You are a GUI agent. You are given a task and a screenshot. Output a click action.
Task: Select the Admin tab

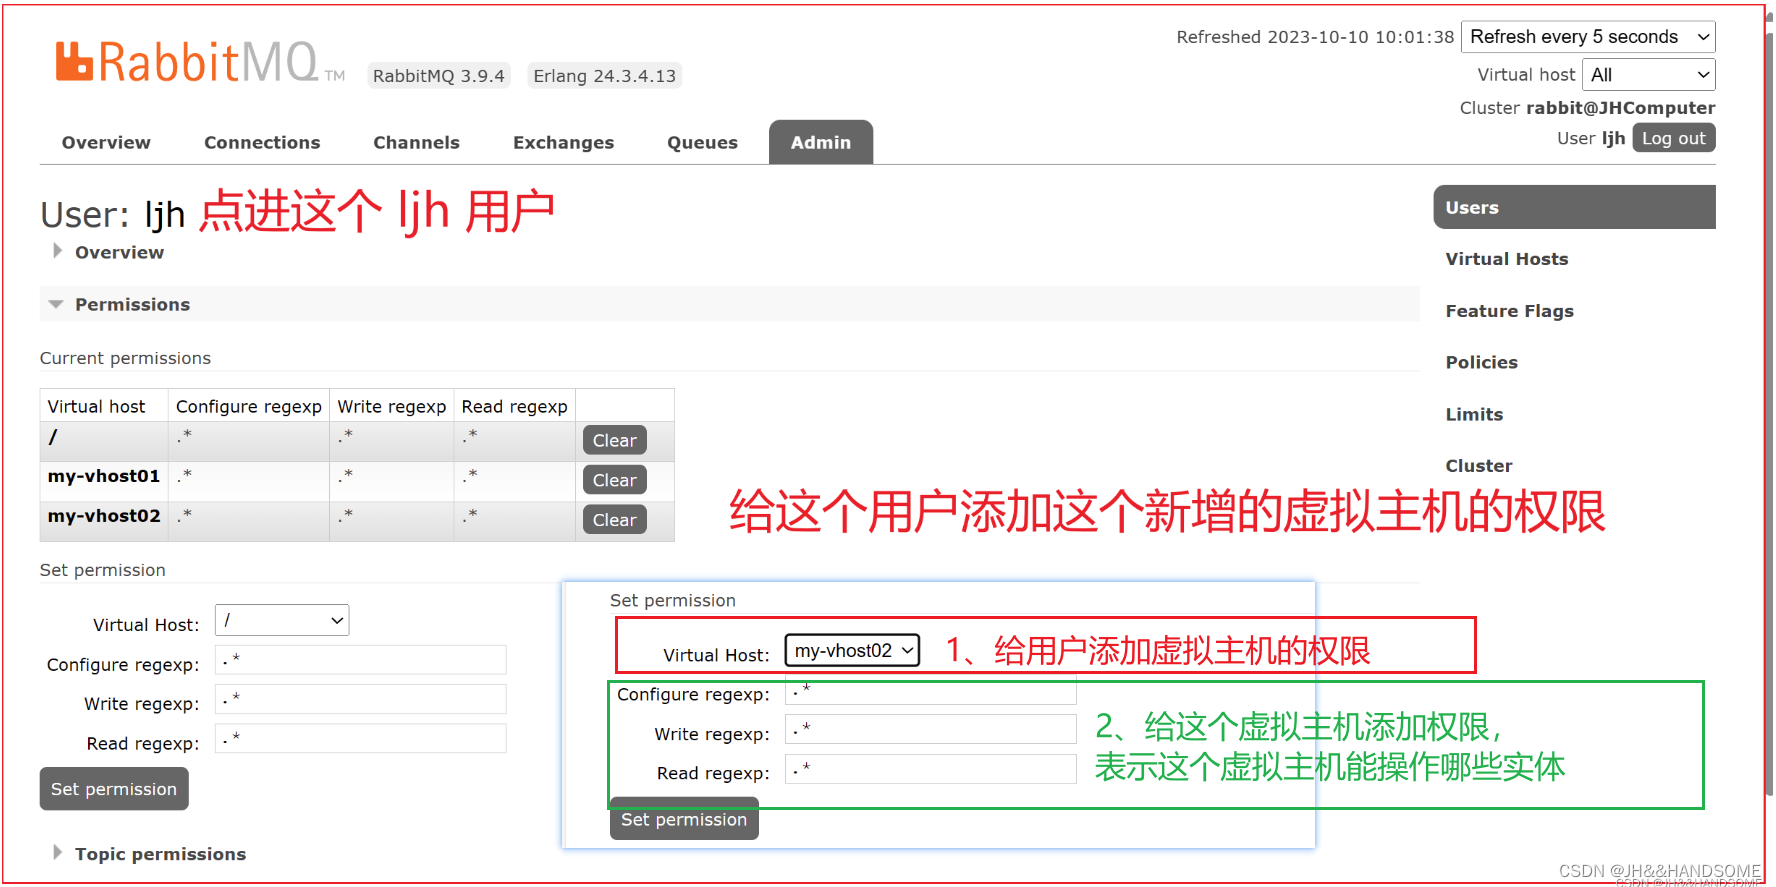click(821, 142)
